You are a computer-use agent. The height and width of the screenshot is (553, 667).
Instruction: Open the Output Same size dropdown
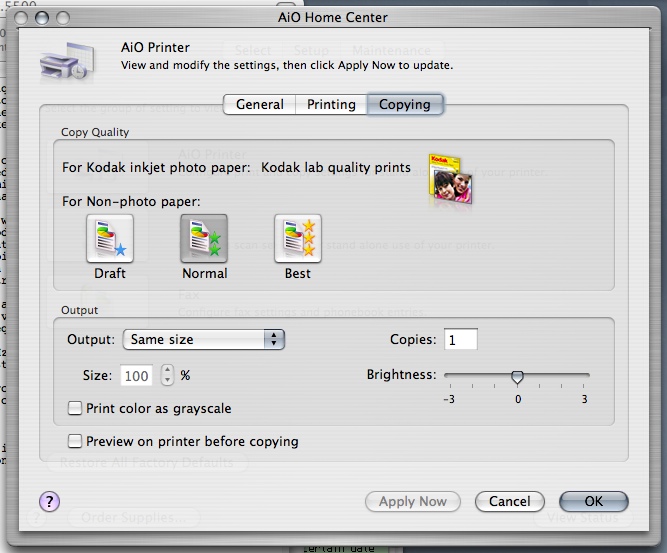(204, 340)
